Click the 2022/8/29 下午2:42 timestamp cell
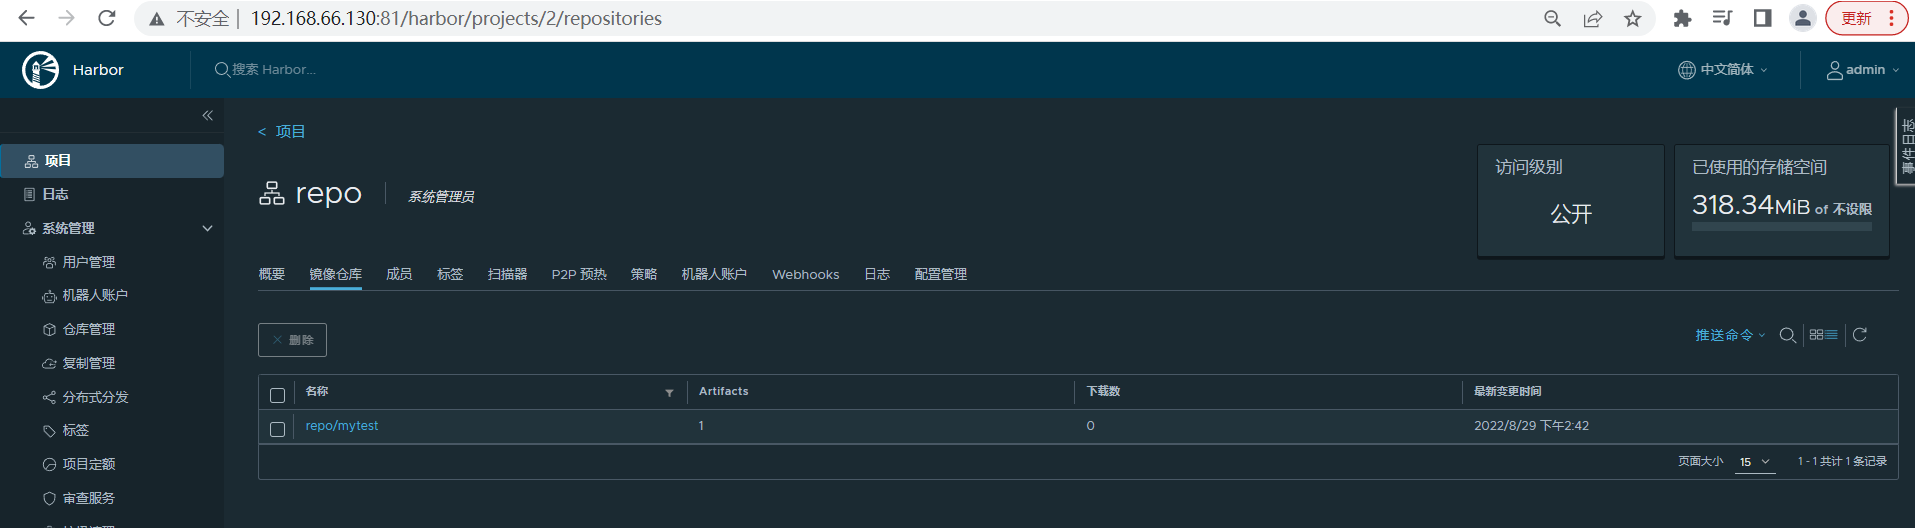The width and height of the screenshot is (1915, 528). 1531,426
